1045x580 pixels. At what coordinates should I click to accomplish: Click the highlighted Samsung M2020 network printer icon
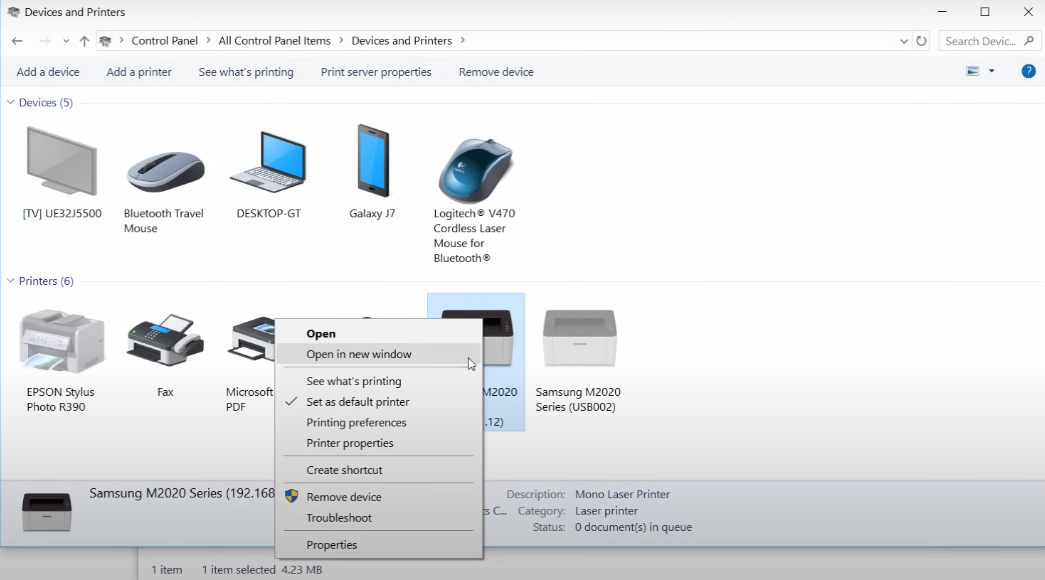(x=499, y=337)
